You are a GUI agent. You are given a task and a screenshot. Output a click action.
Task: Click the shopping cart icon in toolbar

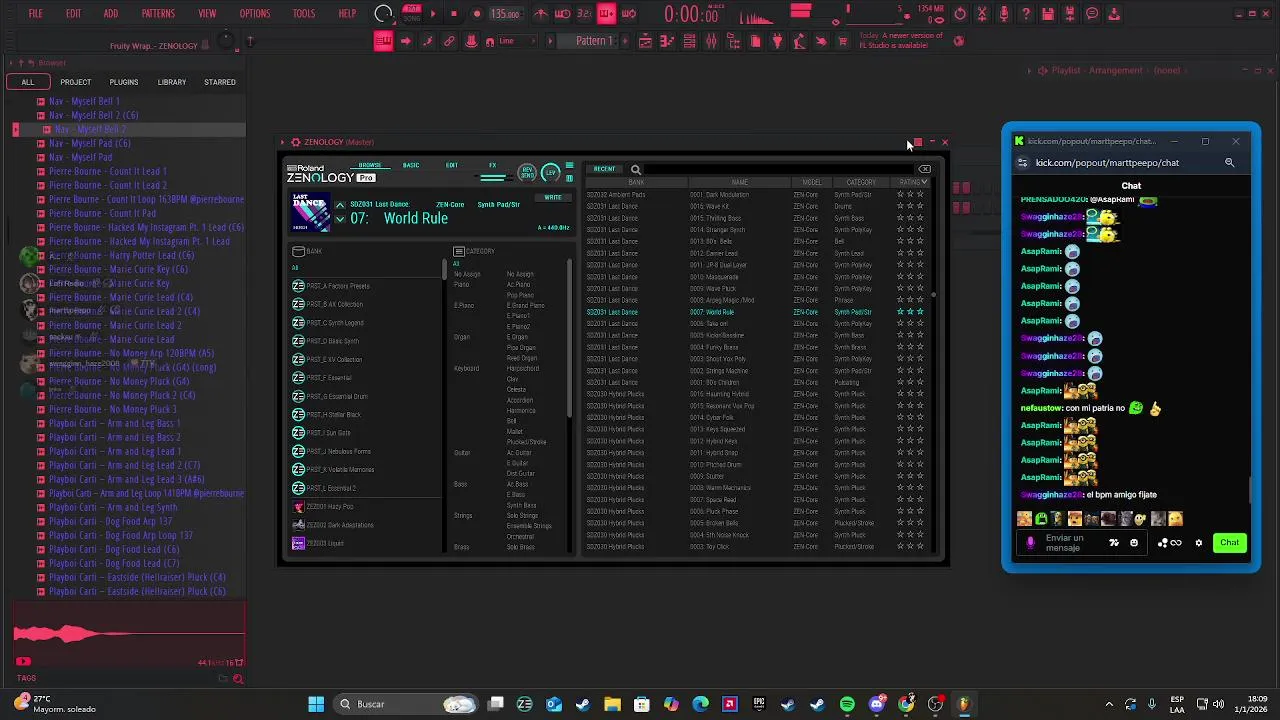843,41
